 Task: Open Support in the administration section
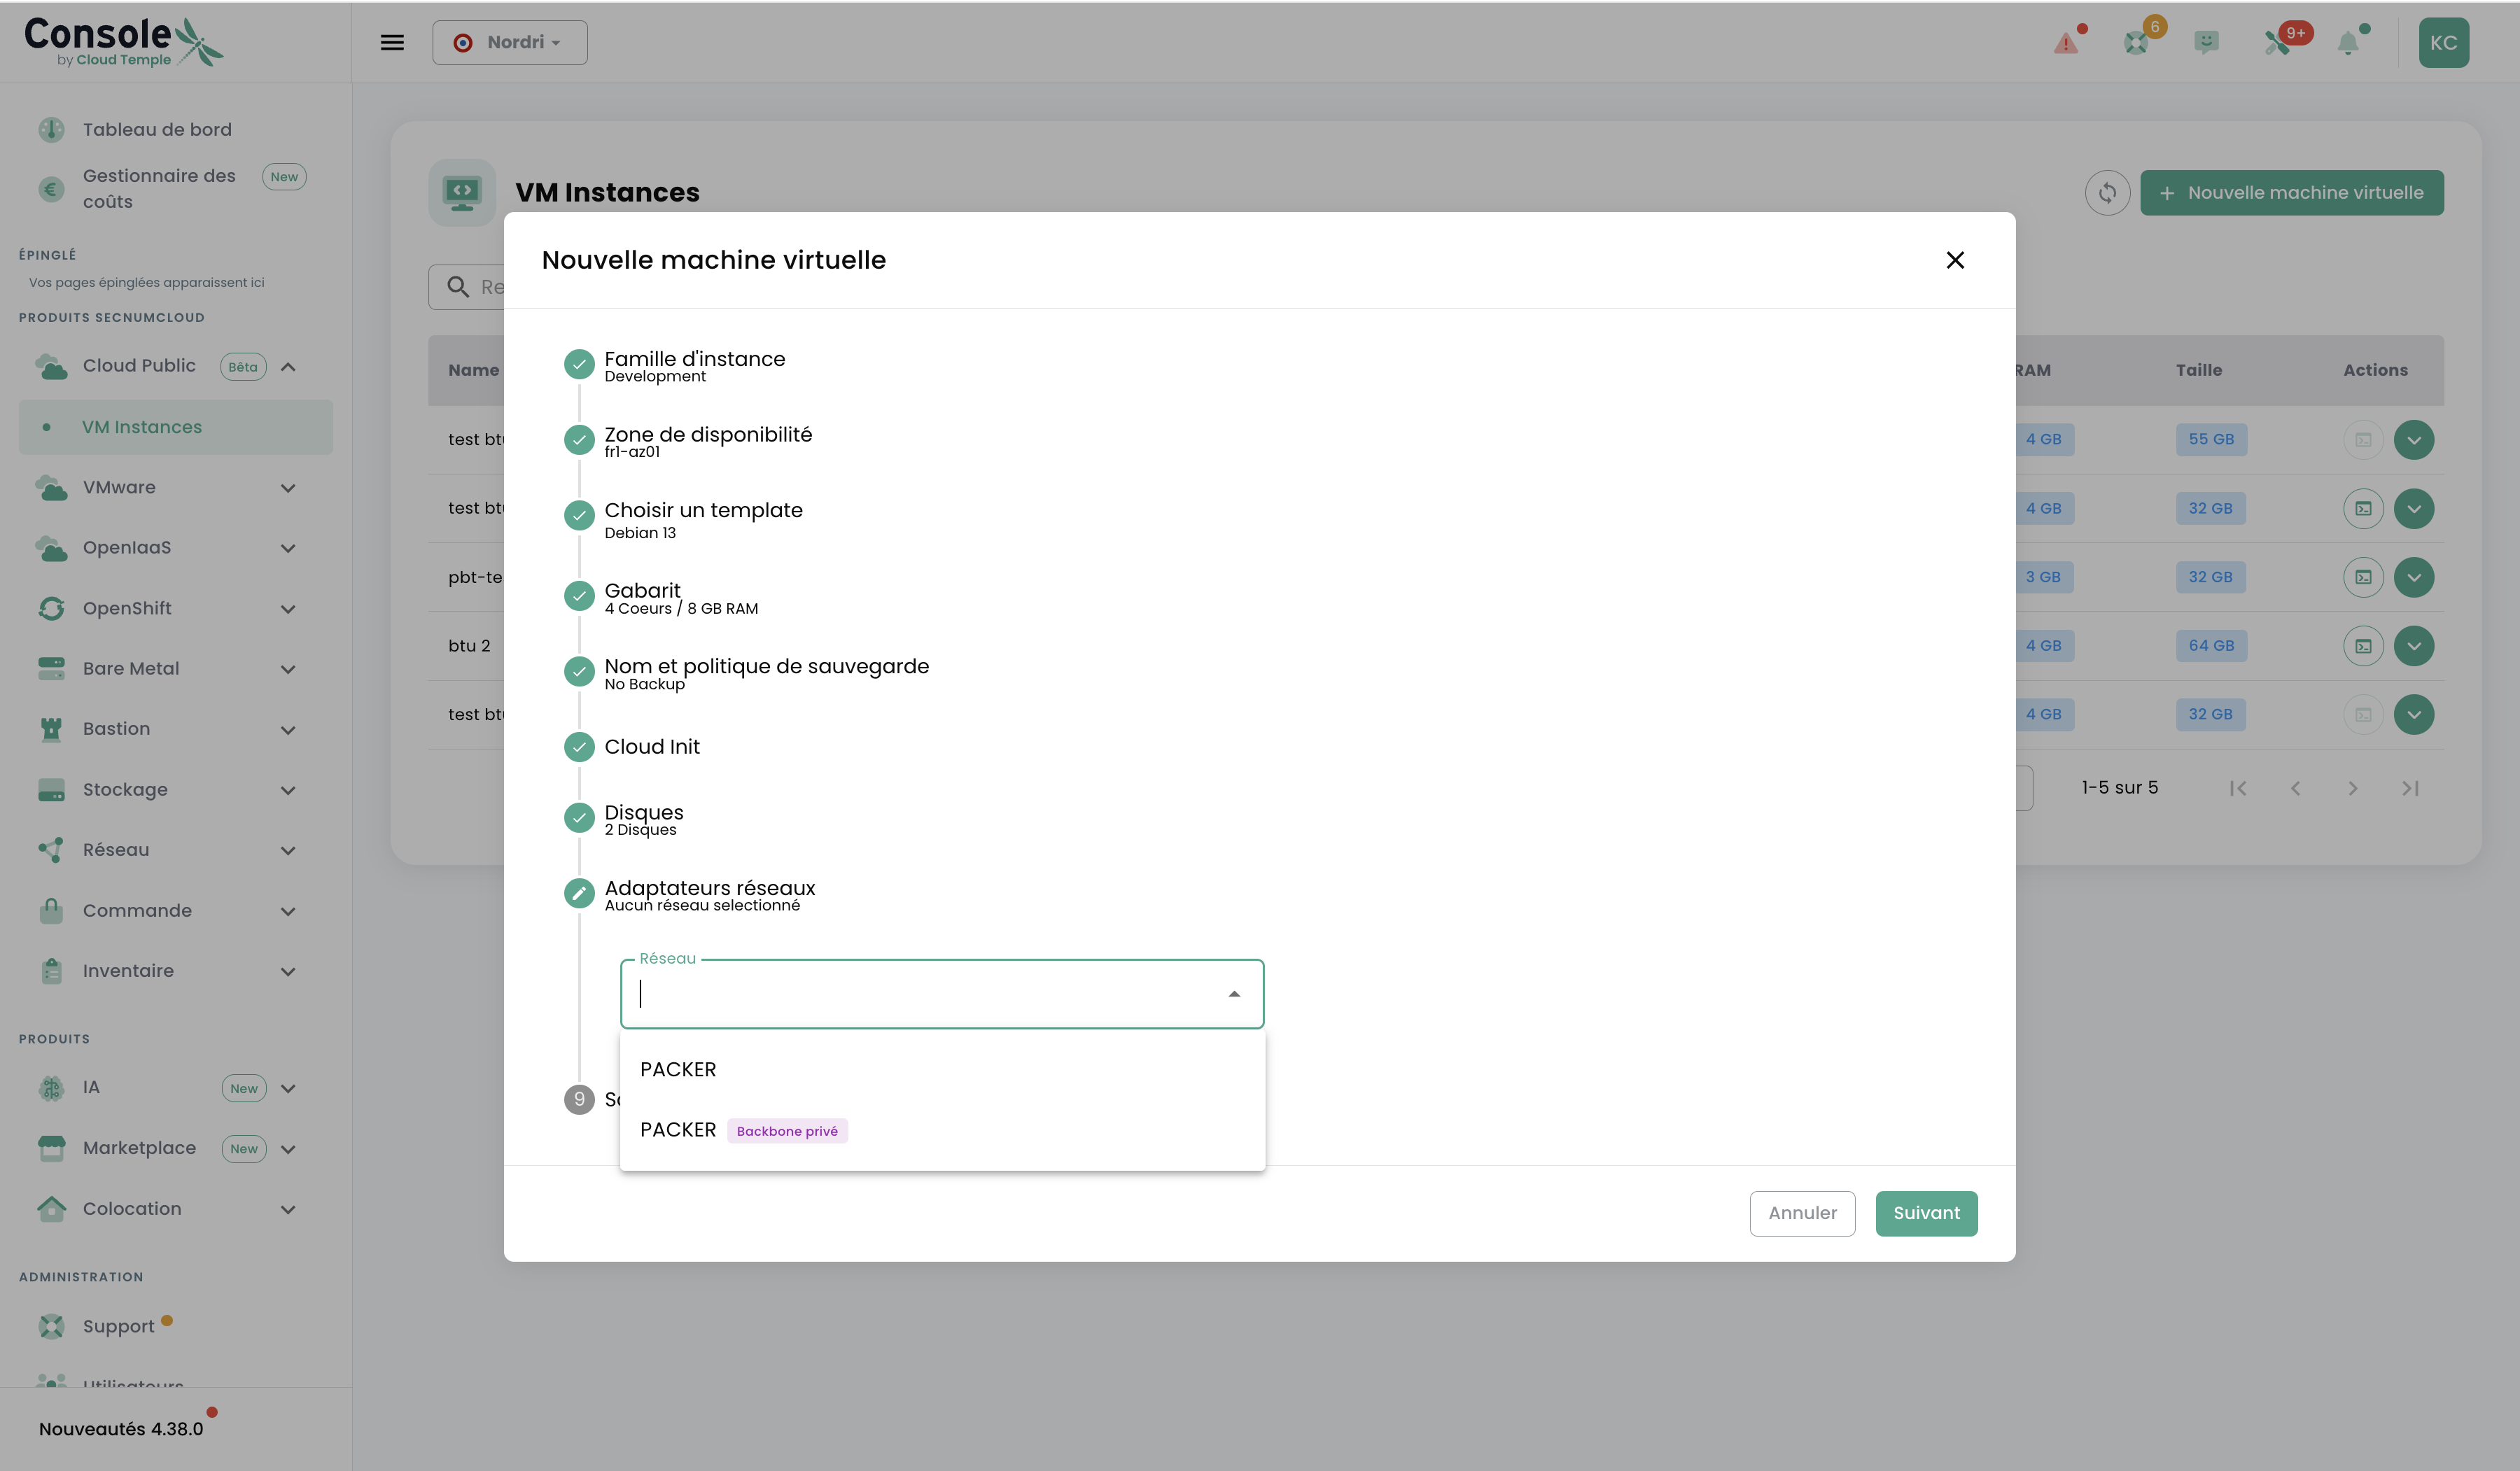118,1326
